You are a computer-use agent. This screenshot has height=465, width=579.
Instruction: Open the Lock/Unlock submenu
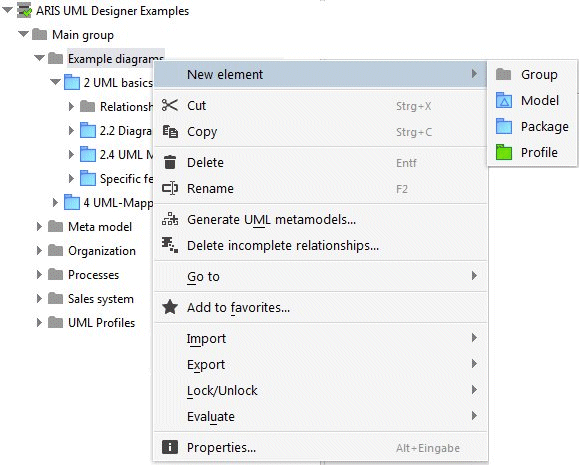[x=320, y=390]
